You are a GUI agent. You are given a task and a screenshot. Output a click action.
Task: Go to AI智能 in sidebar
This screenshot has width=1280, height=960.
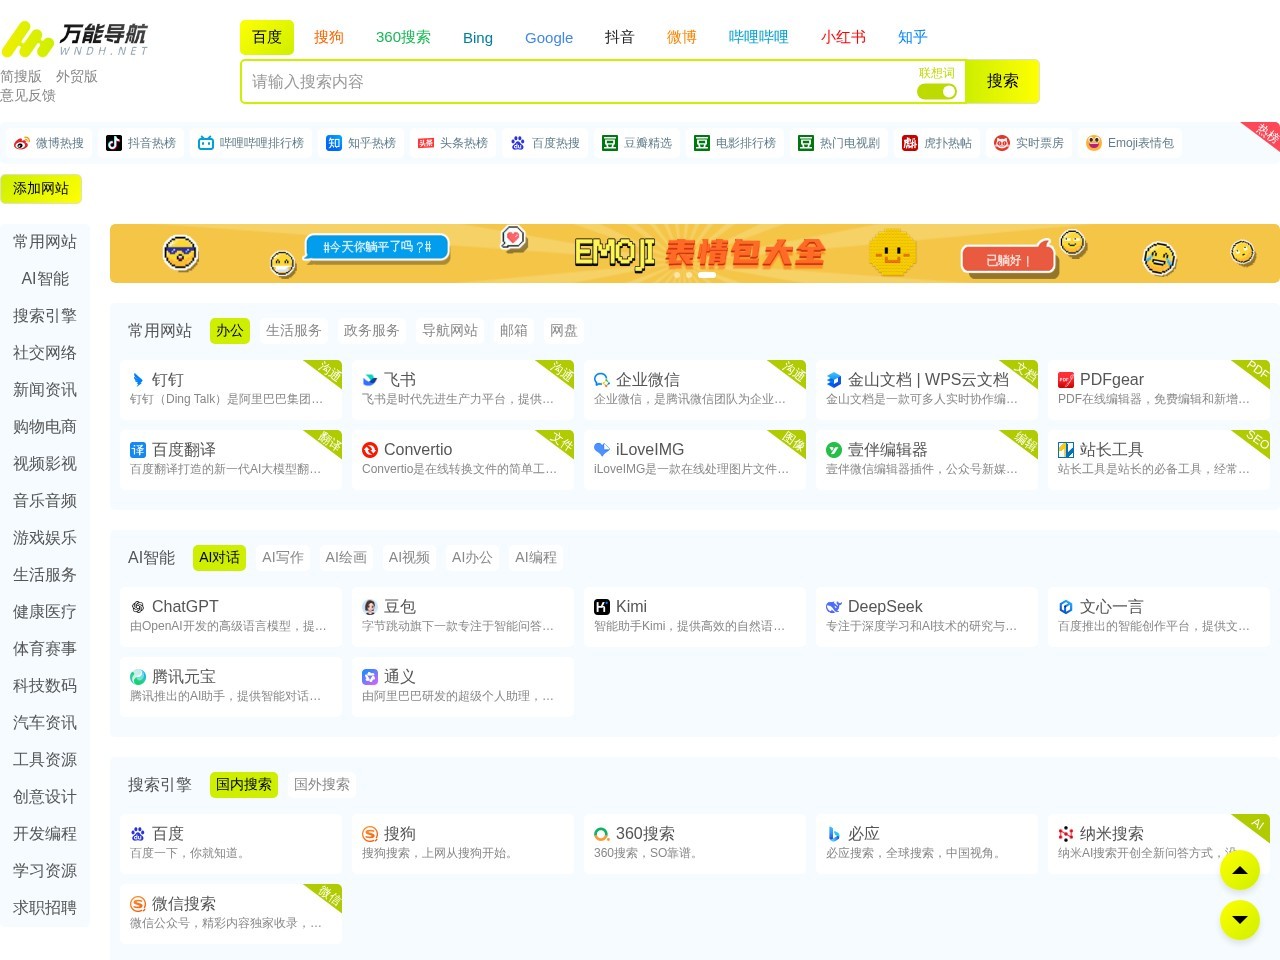click(45, 278)
